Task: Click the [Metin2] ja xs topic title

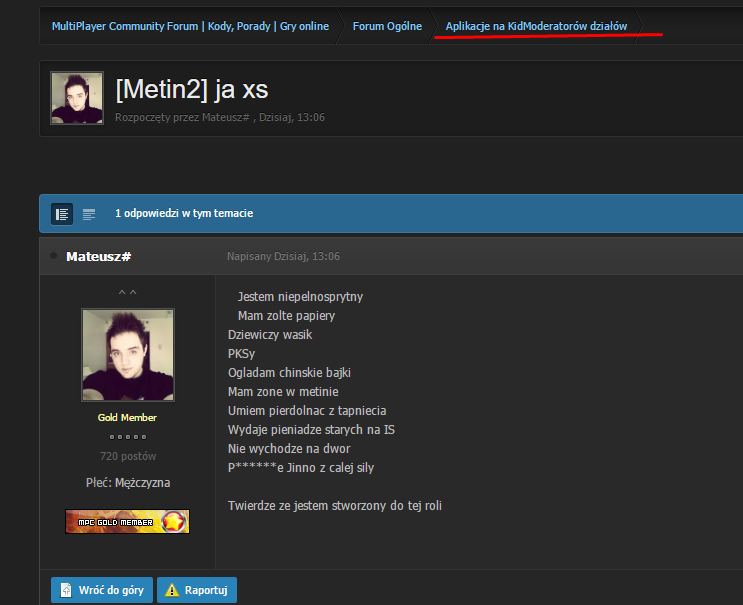Action: (x=192, y=89)
